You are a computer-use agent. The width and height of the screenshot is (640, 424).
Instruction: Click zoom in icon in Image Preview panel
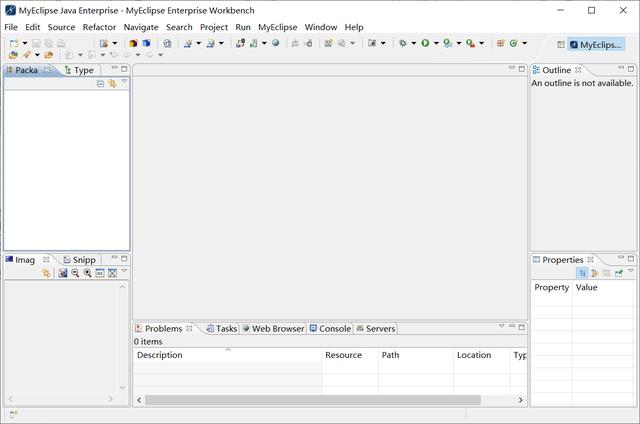pos(87,273)
